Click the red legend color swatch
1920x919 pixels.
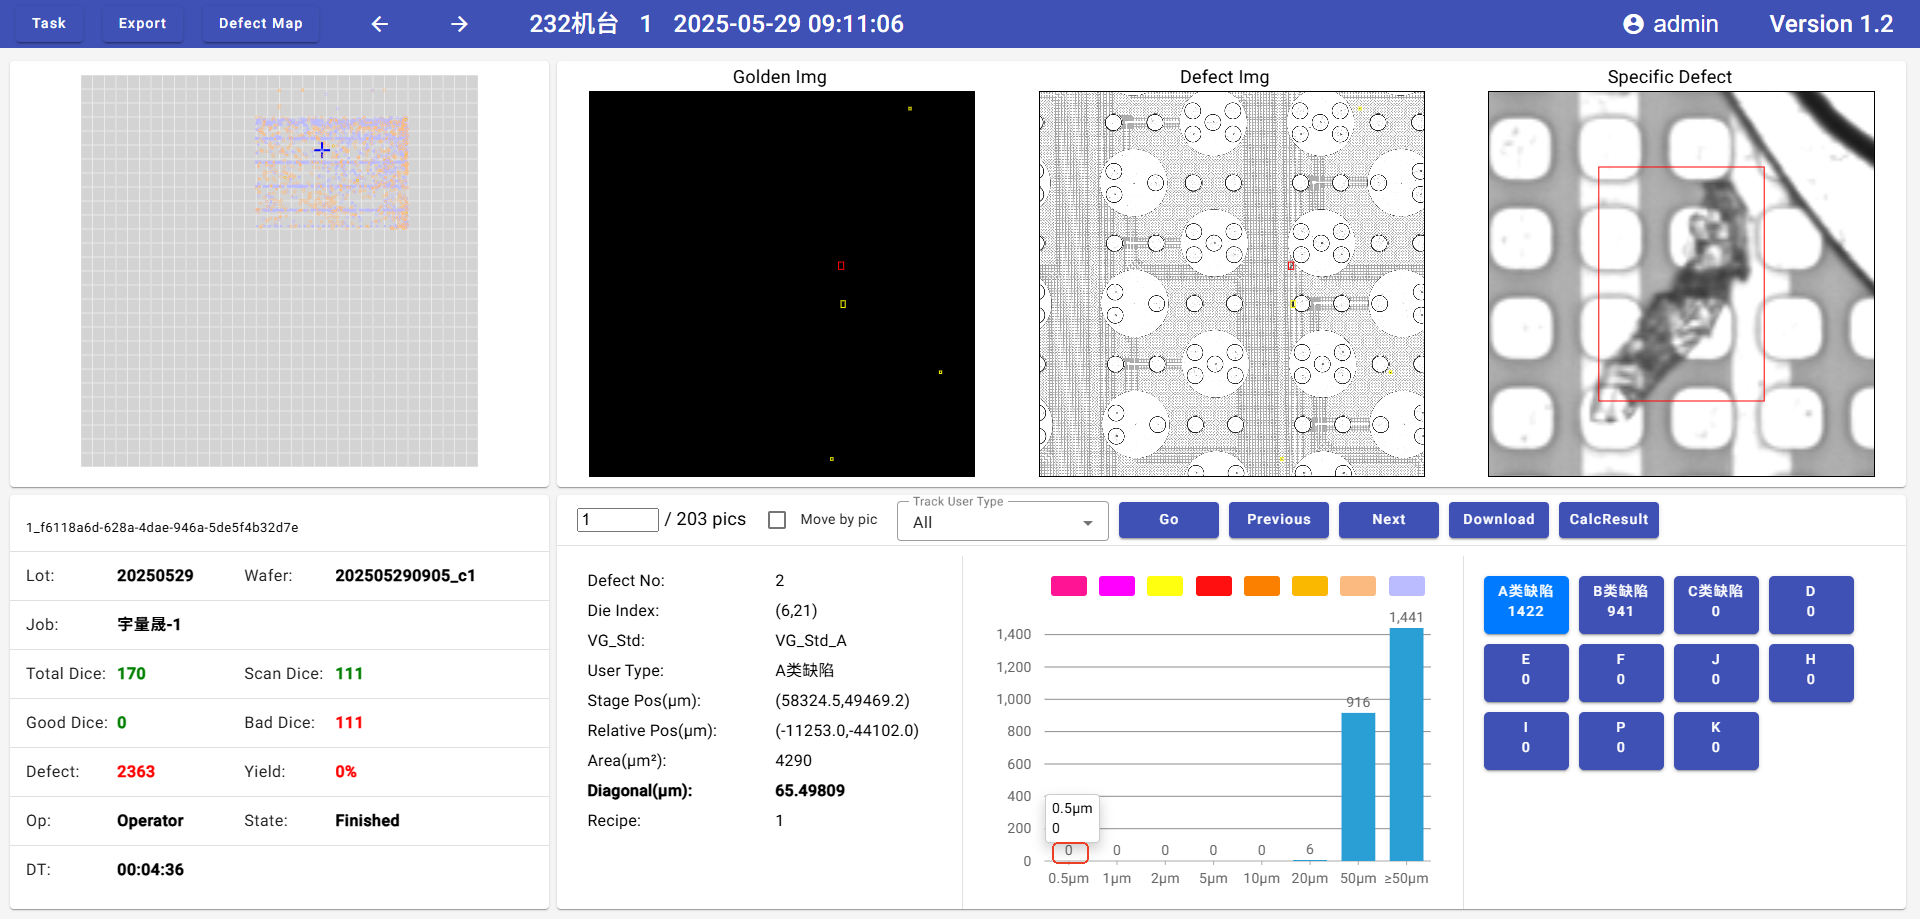point(1214,586)
